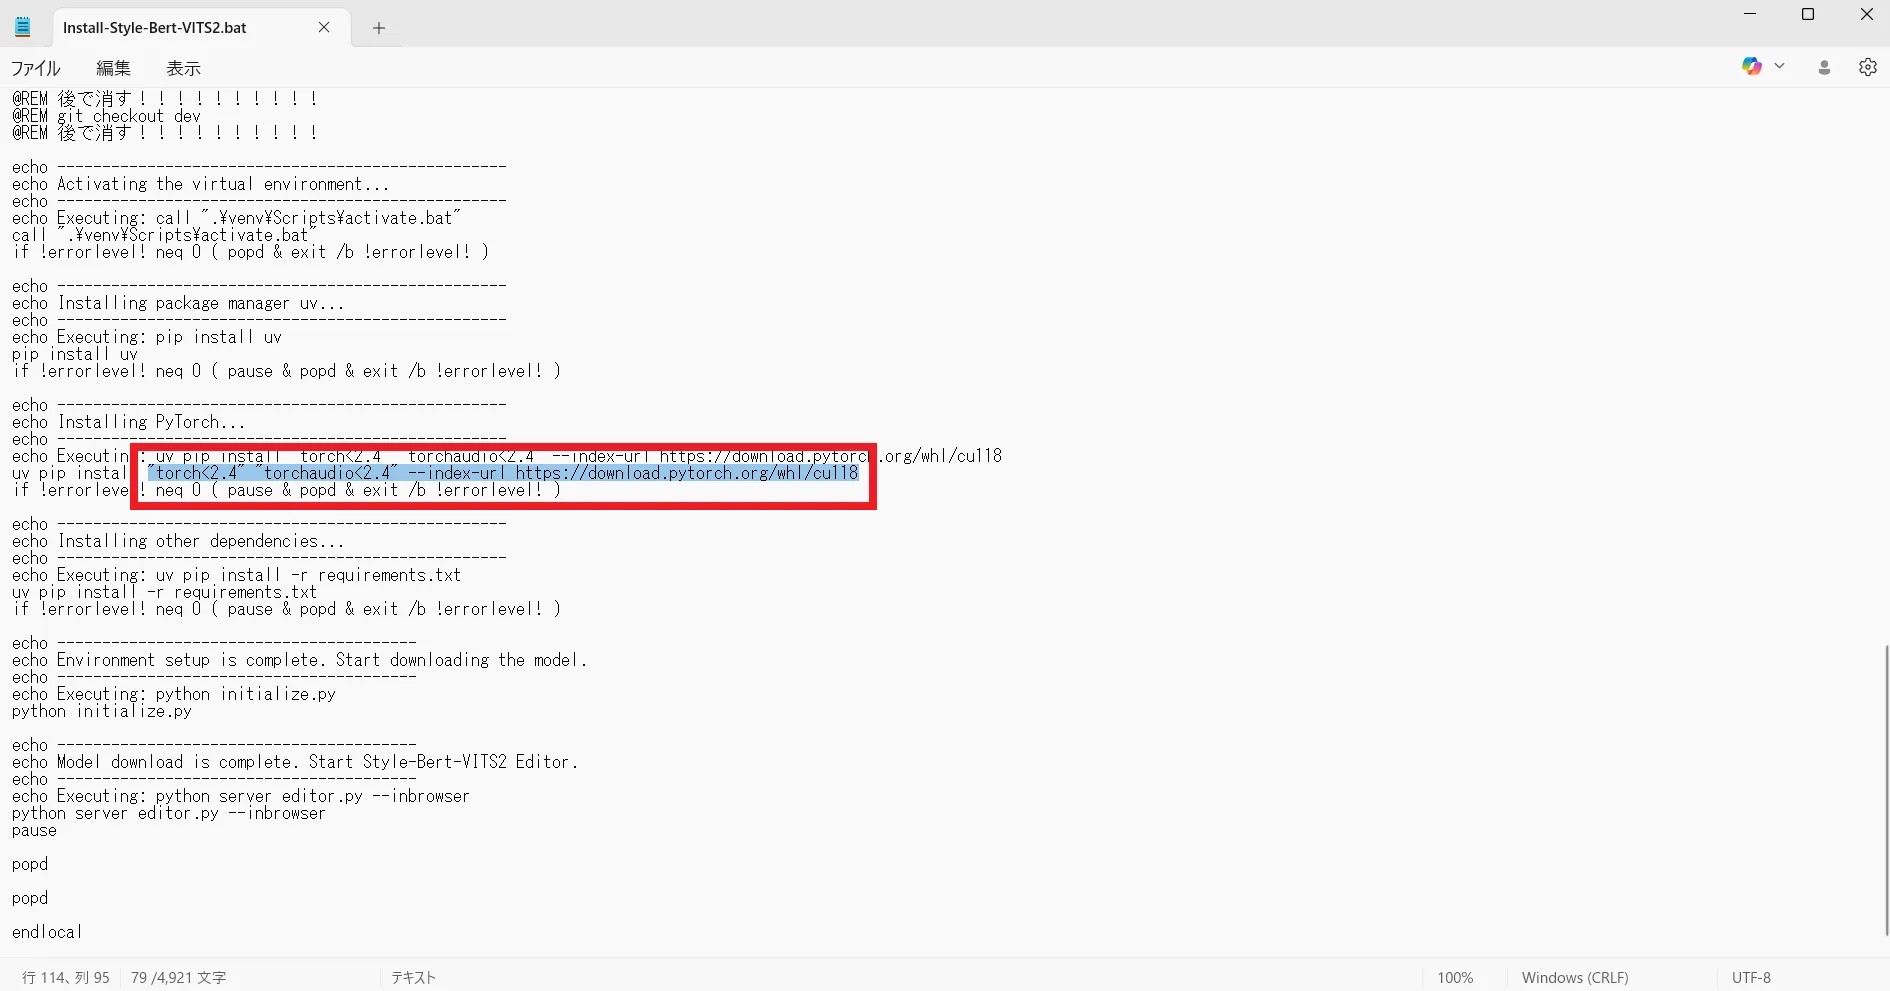Expand the Copilot dropdown chevron
The width and height of the screenshot is (1890, 991).
coord(1780,66)
